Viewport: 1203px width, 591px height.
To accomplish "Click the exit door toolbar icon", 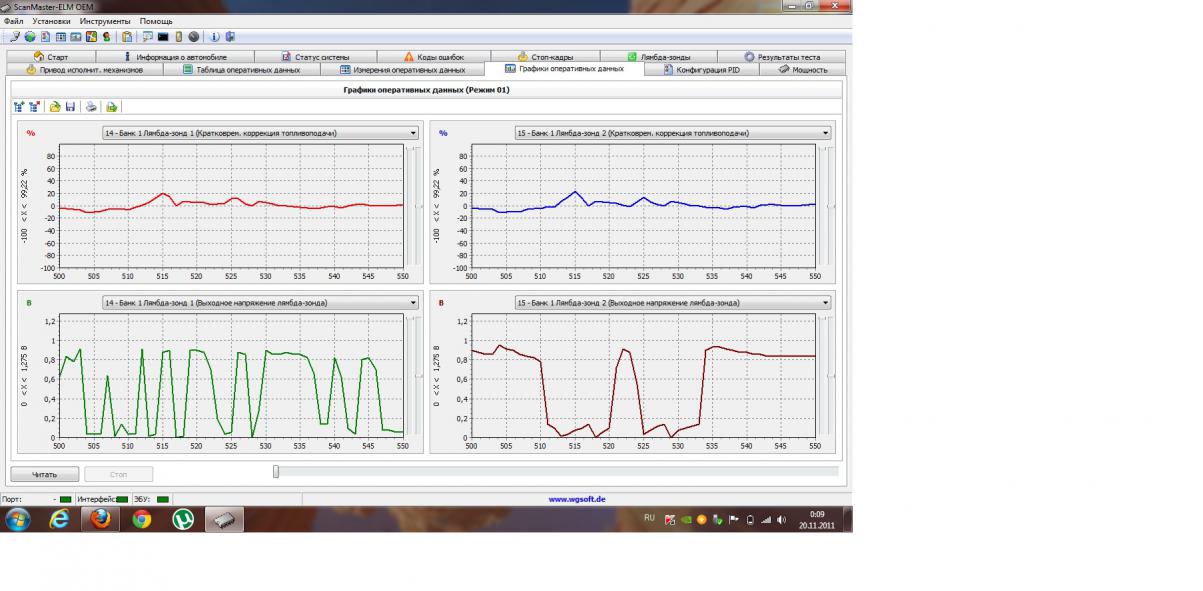I will point(230,37).
